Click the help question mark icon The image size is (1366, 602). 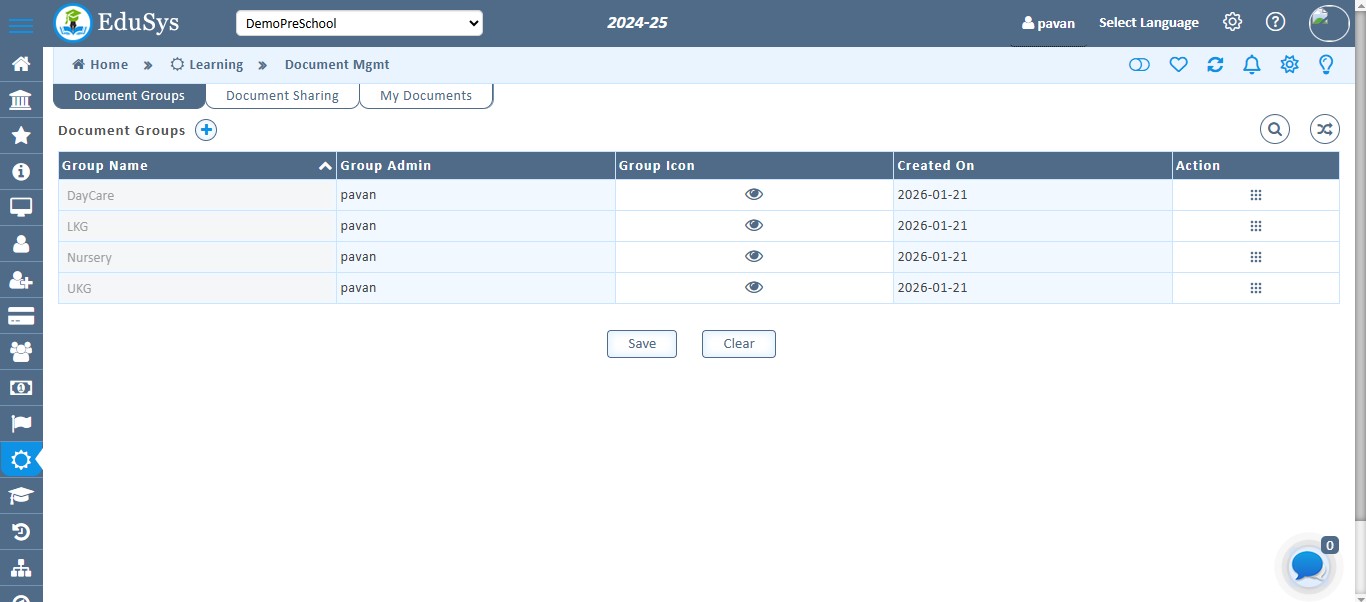1275,22
